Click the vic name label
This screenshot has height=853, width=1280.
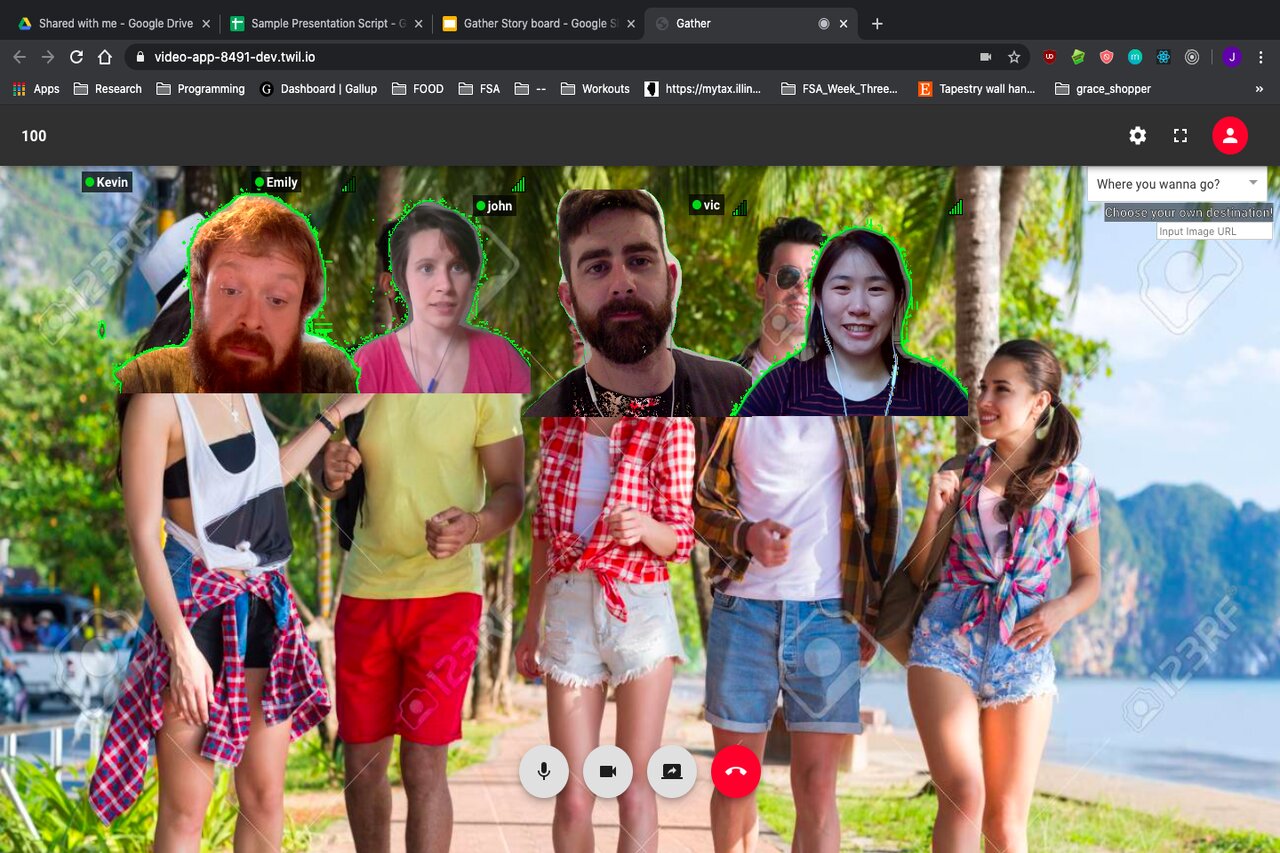(706, 205)
